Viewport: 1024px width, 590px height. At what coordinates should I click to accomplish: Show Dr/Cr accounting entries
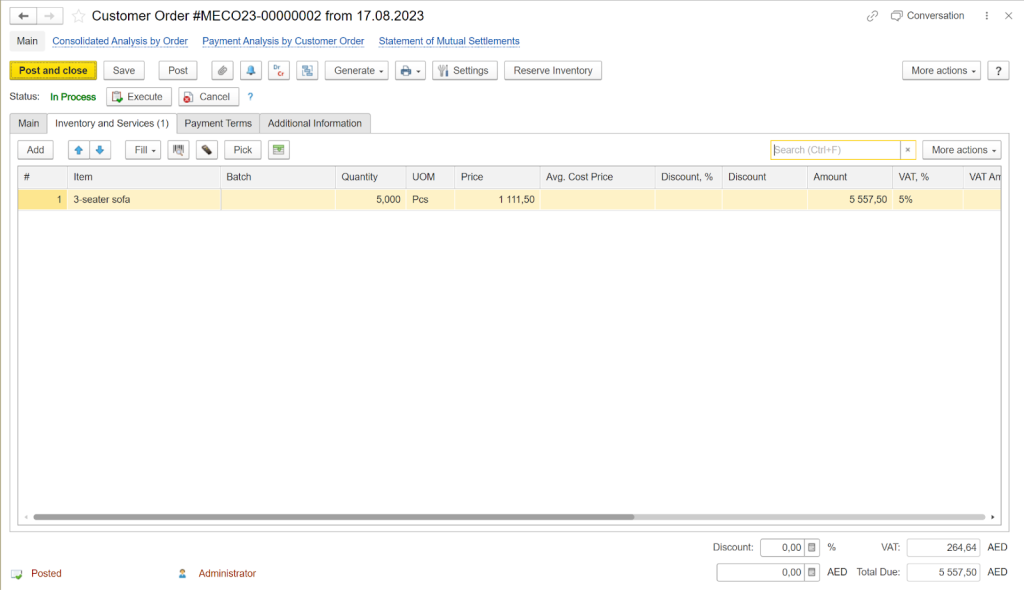point(279,71)
